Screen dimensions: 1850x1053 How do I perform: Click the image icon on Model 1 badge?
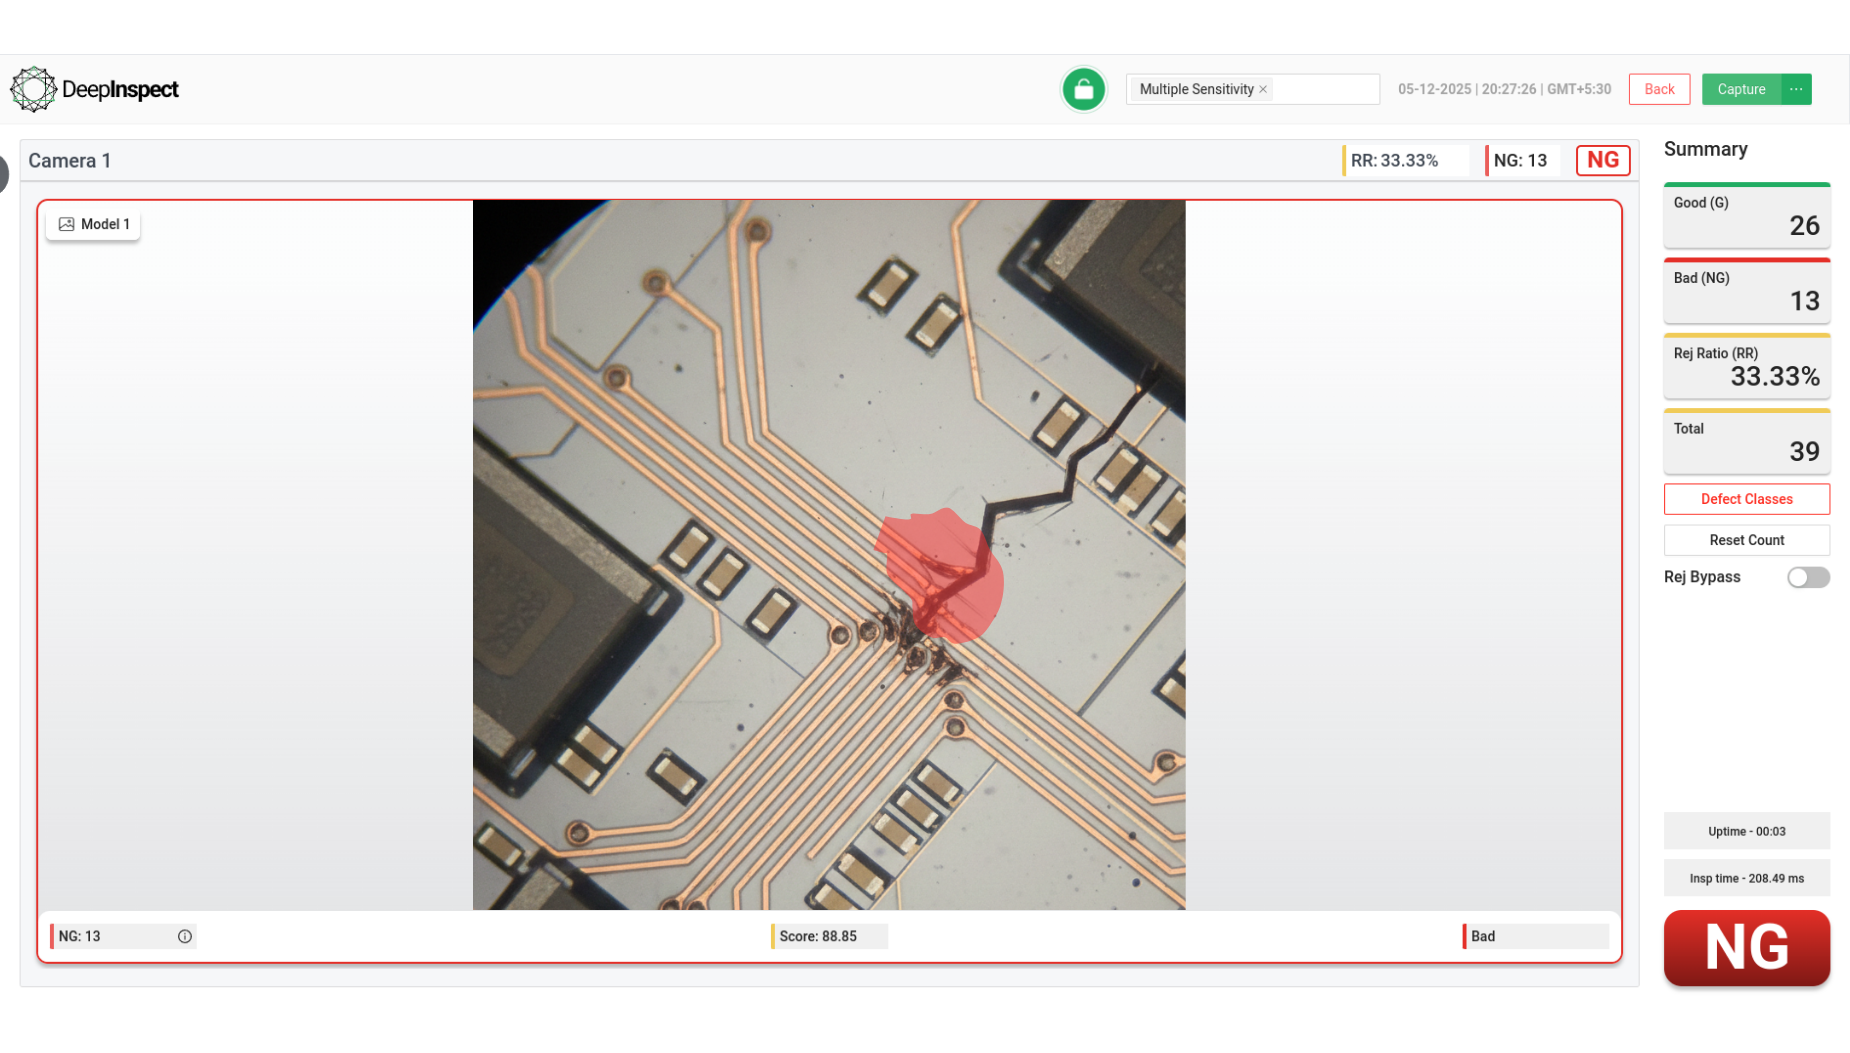64,224
